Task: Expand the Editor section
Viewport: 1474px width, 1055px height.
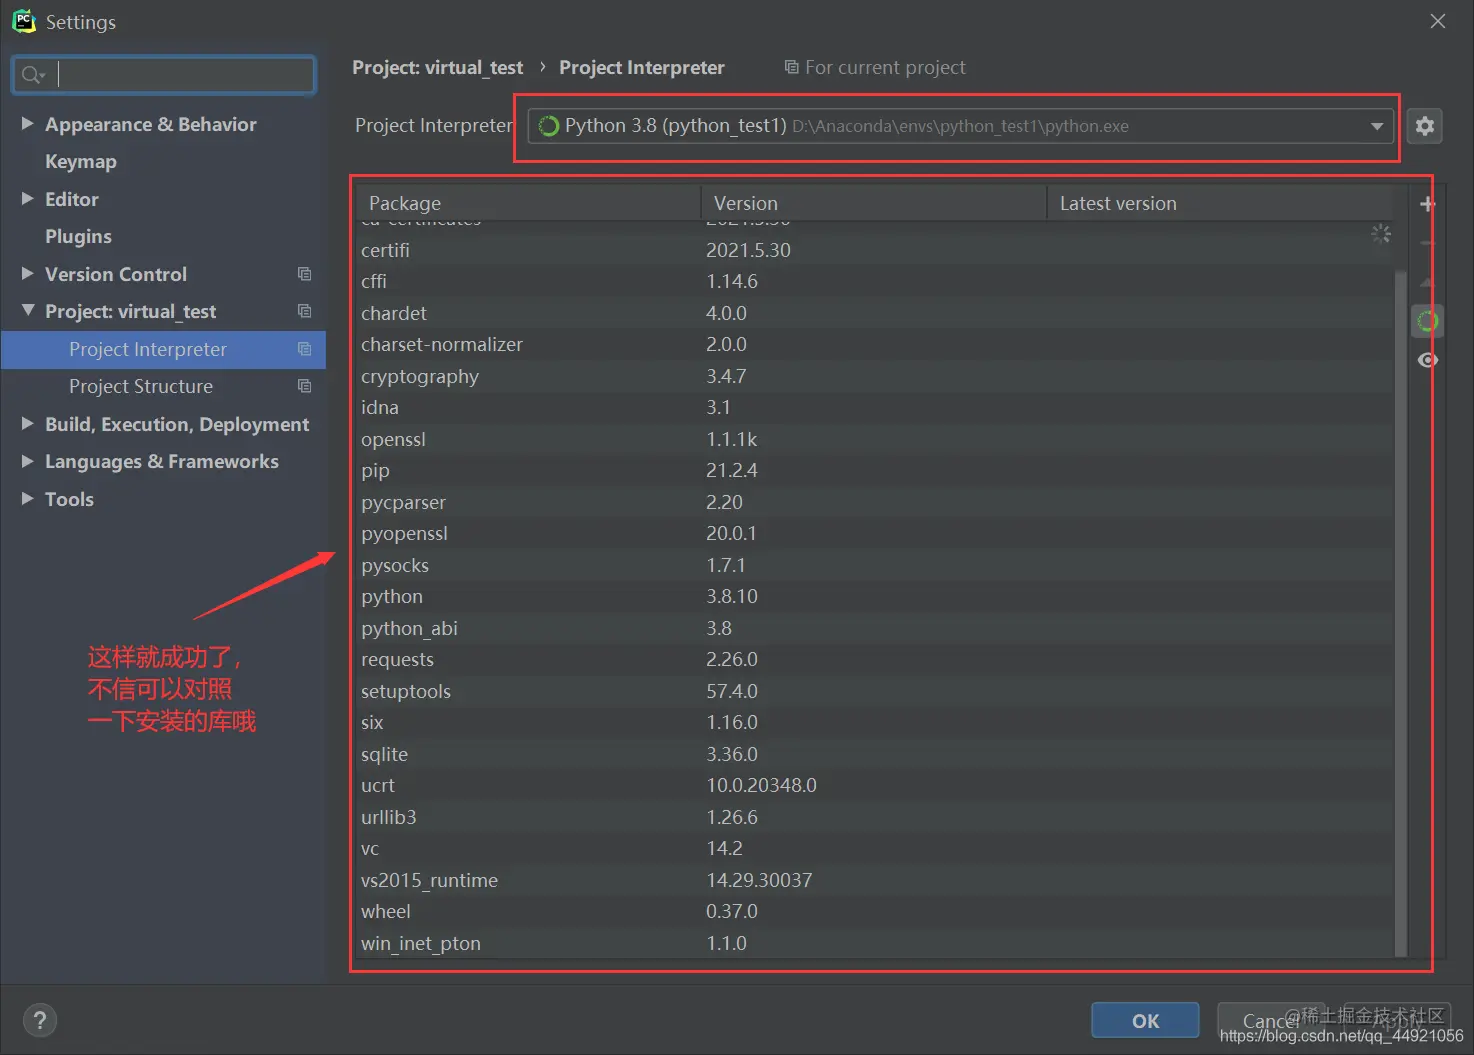Action: (x=28, y=199)
